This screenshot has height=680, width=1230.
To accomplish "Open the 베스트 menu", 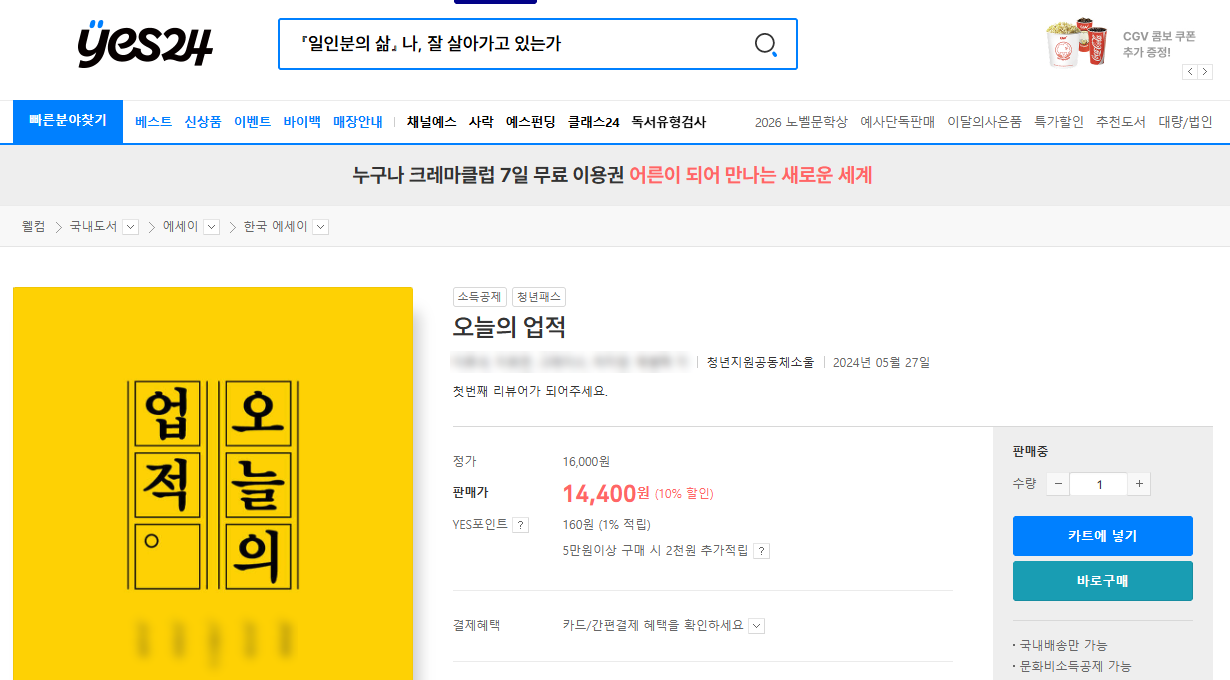I will pyautogui.click(x=153, y=122).
